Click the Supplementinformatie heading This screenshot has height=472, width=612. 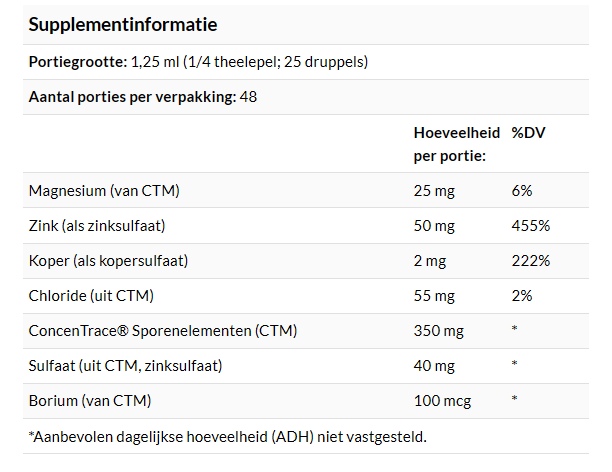click(123, 25)
